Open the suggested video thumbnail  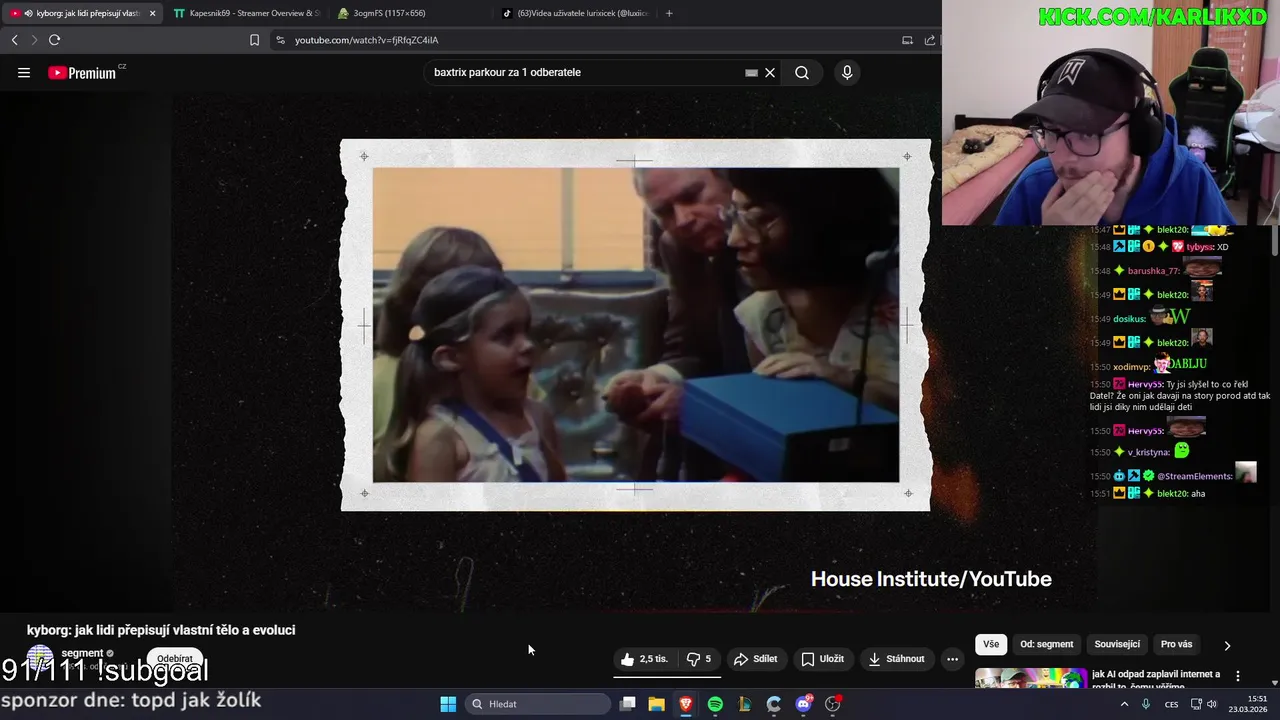pyautogui.click(x=1031, y=679)
